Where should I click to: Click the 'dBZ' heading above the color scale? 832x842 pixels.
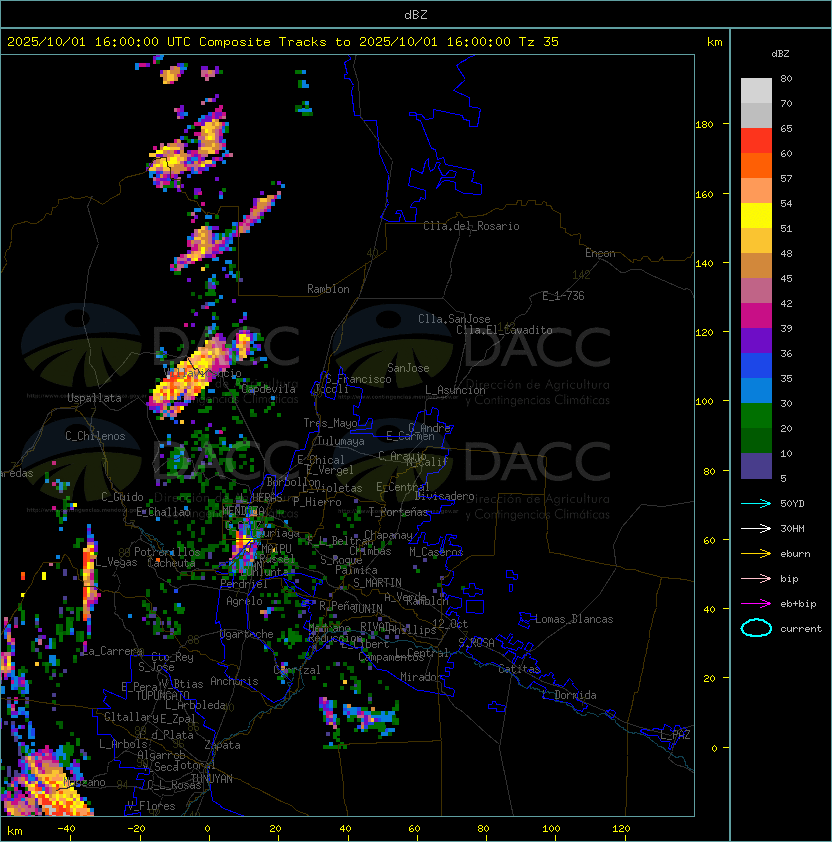[x=780, y=54]
